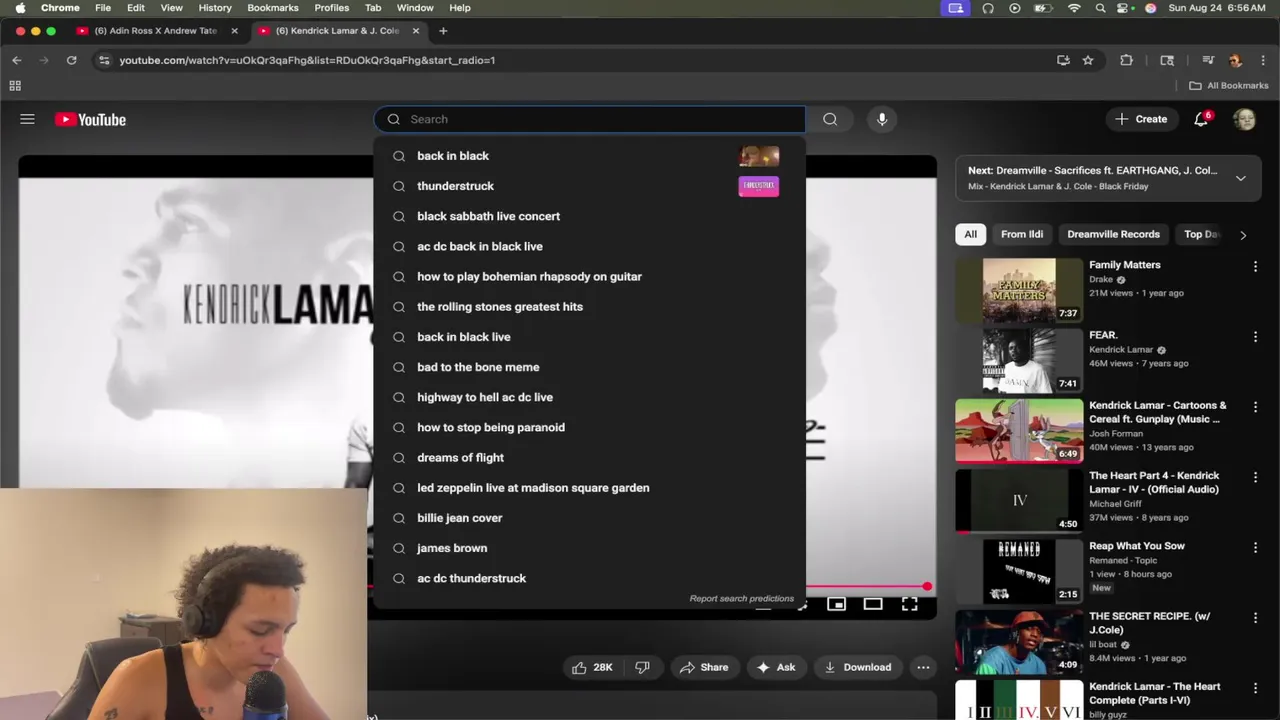Open options for Reap What You Sow

tap(1255, 548)
